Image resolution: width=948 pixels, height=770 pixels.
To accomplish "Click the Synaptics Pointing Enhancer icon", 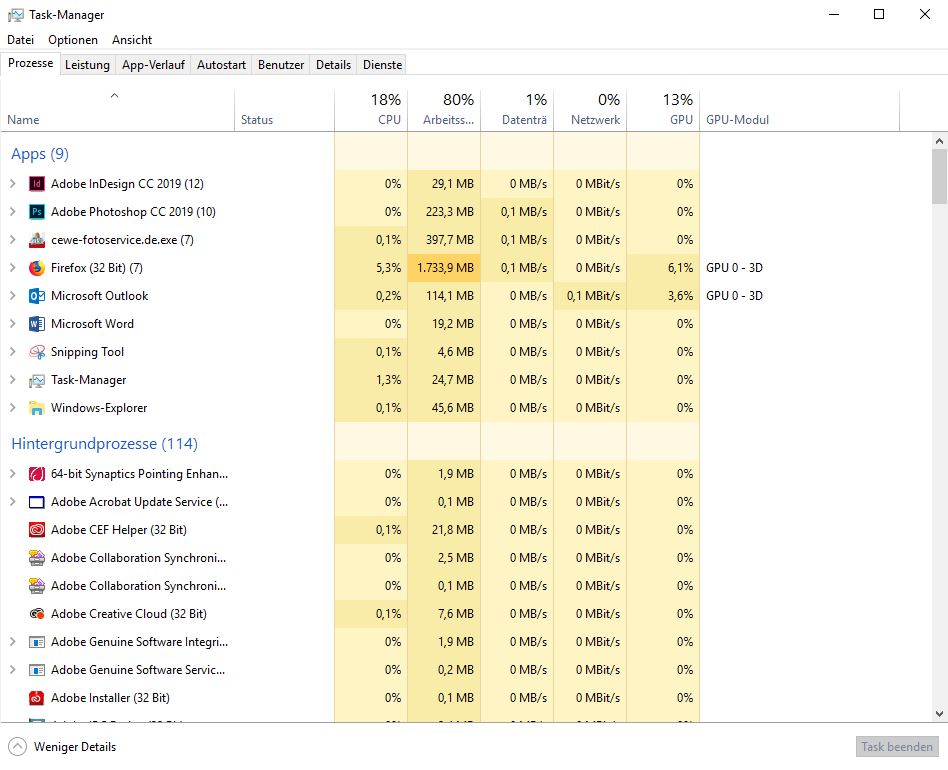I will 37,474.
